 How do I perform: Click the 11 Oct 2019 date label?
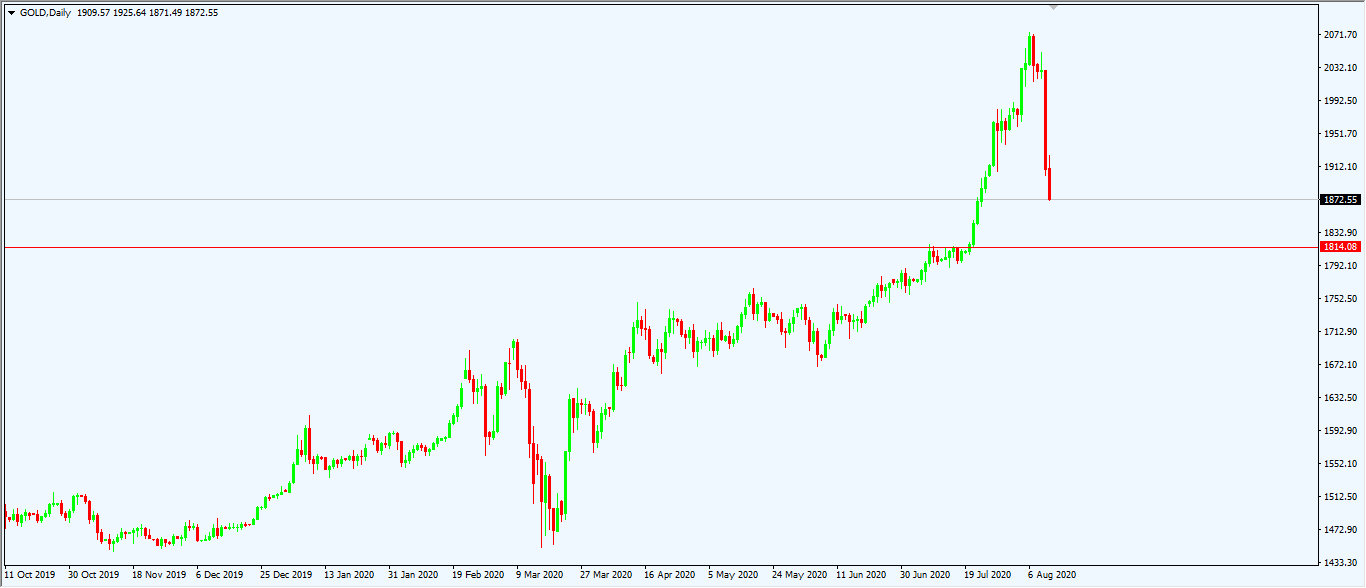click(29, 575)
